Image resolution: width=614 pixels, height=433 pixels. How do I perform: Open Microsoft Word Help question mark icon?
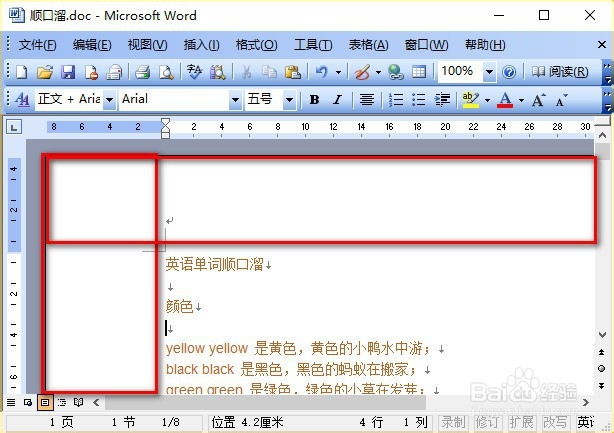(x=509, y=72)
